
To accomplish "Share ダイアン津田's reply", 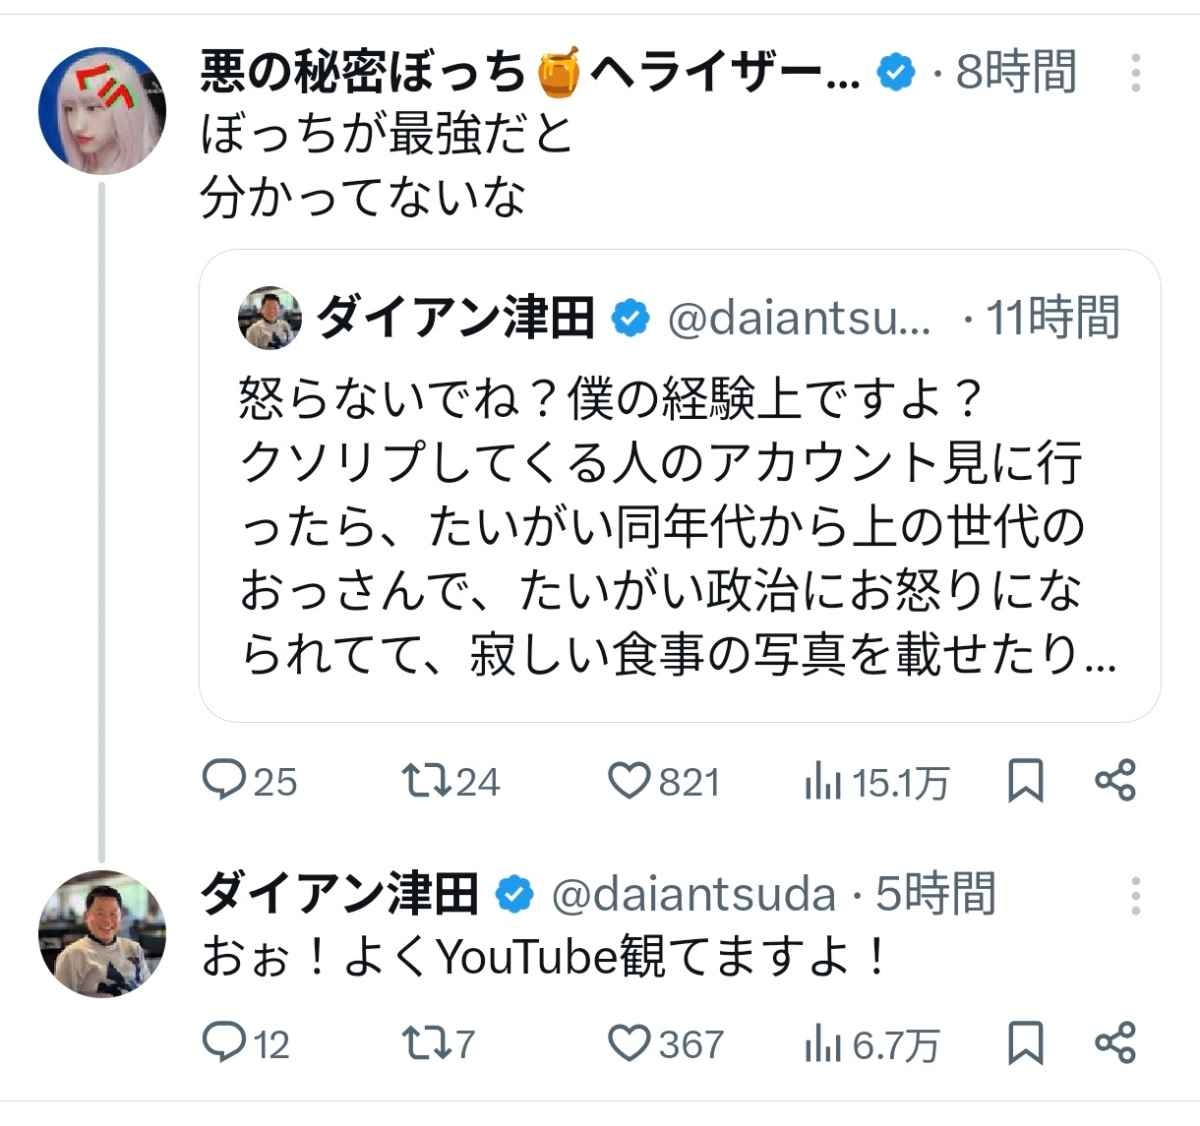I will [1116, 1044].
